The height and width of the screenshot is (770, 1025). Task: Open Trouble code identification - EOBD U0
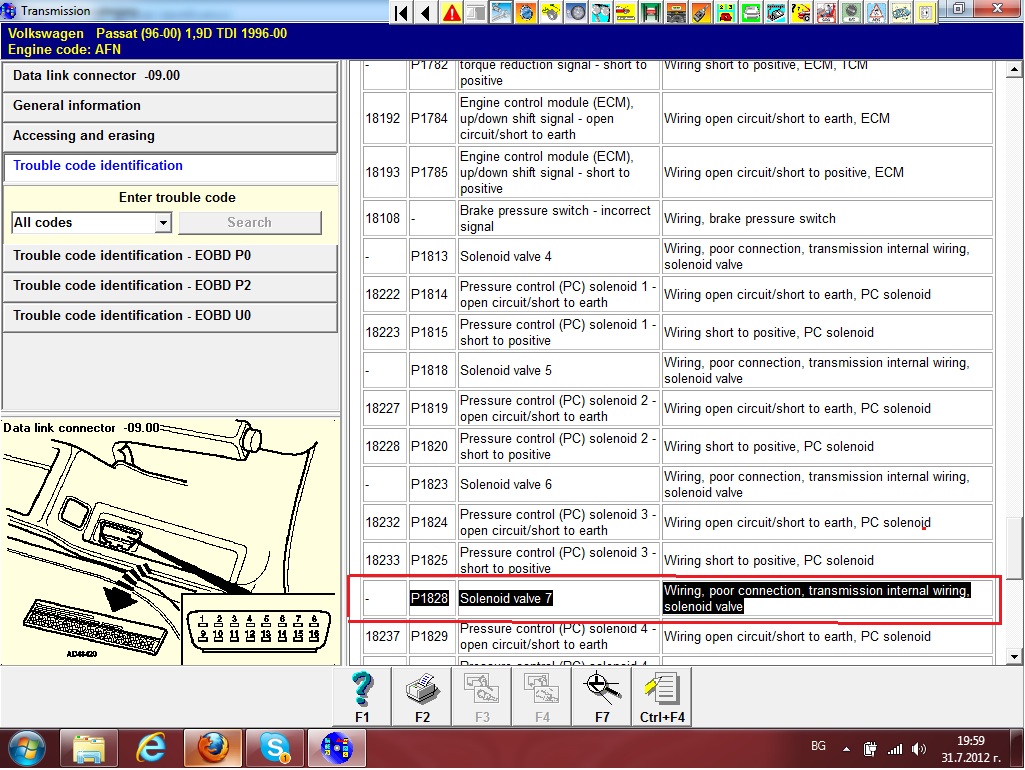pyautogui.click(x=170, y=316)
